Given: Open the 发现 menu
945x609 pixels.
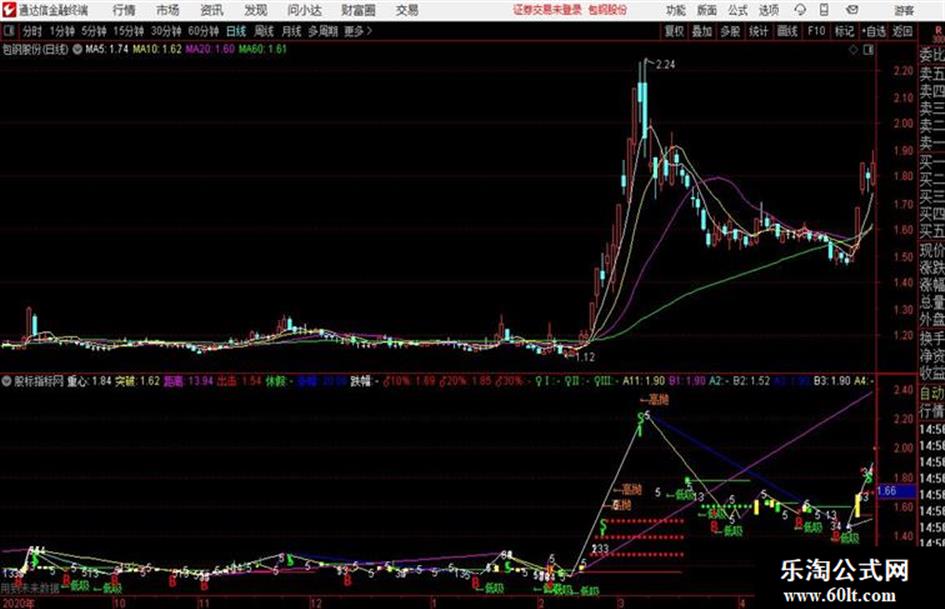Looking at the screenshot, I should coord(256,10).
